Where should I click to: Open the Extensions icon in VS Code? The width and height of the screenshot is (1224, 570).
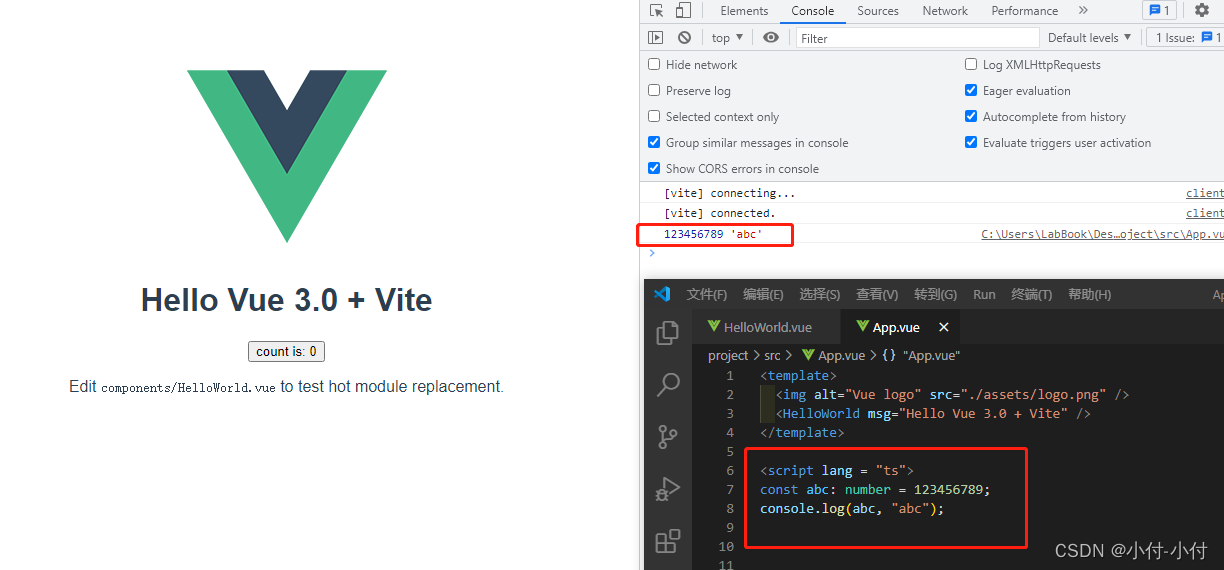(x=668, y=541)
